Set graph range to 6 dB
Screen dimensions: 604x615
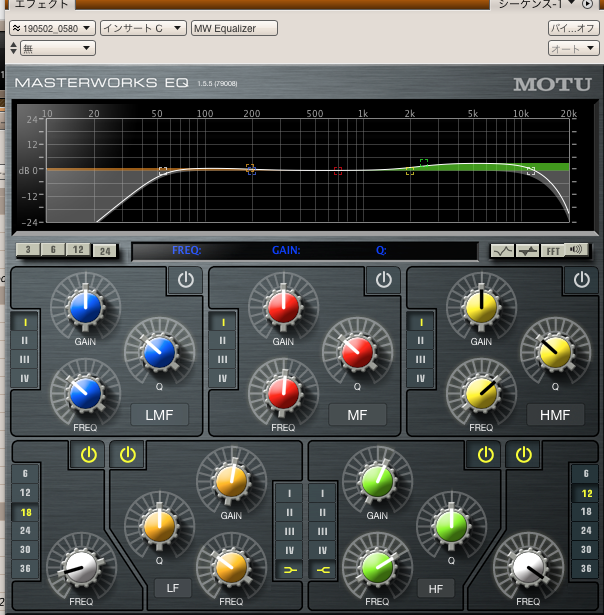click(x=53, y=249)
